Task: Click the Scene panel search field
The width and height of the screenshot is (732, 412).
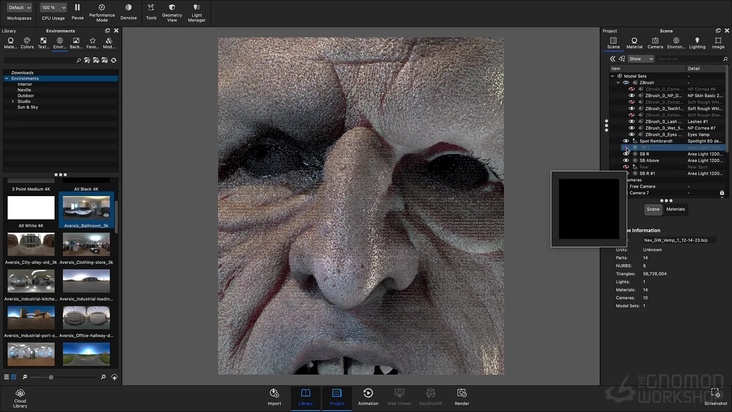Action: (689, 59)
